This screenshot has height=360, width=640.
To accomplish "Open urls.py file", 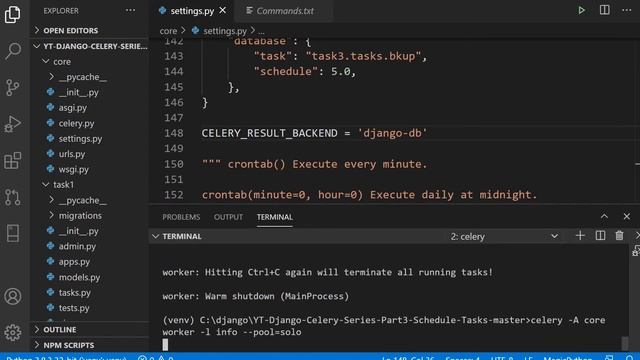I will tap(72, 154).
